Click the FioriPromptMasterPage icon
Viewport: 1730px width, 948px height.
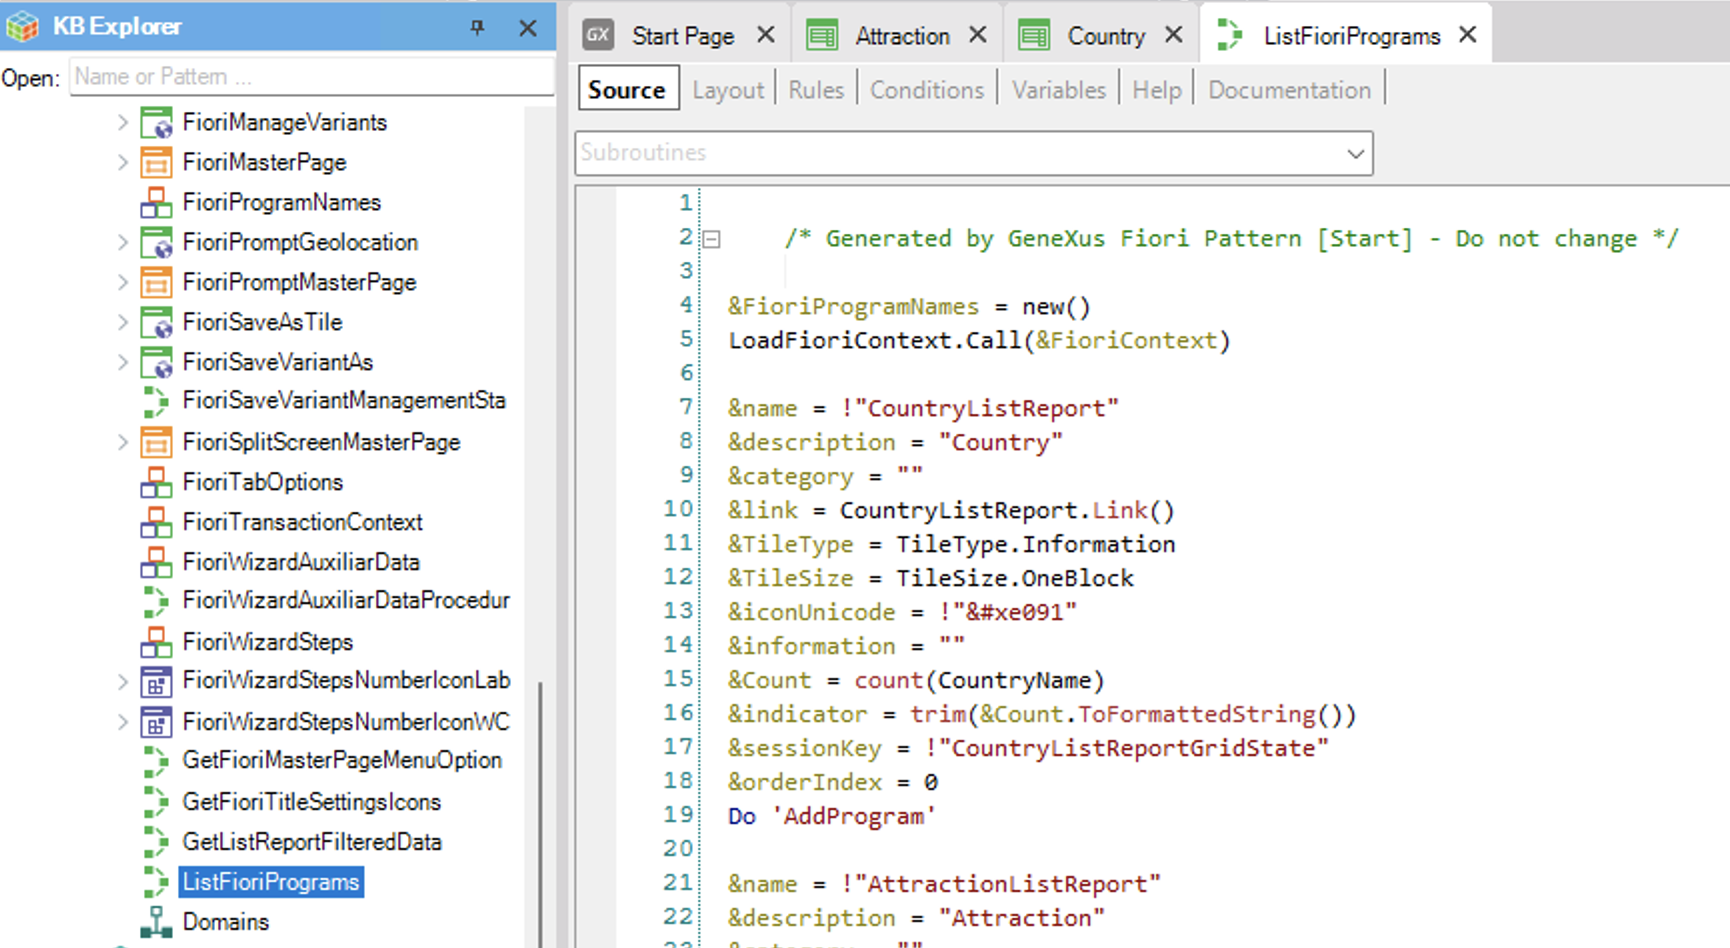pos(156,282)
